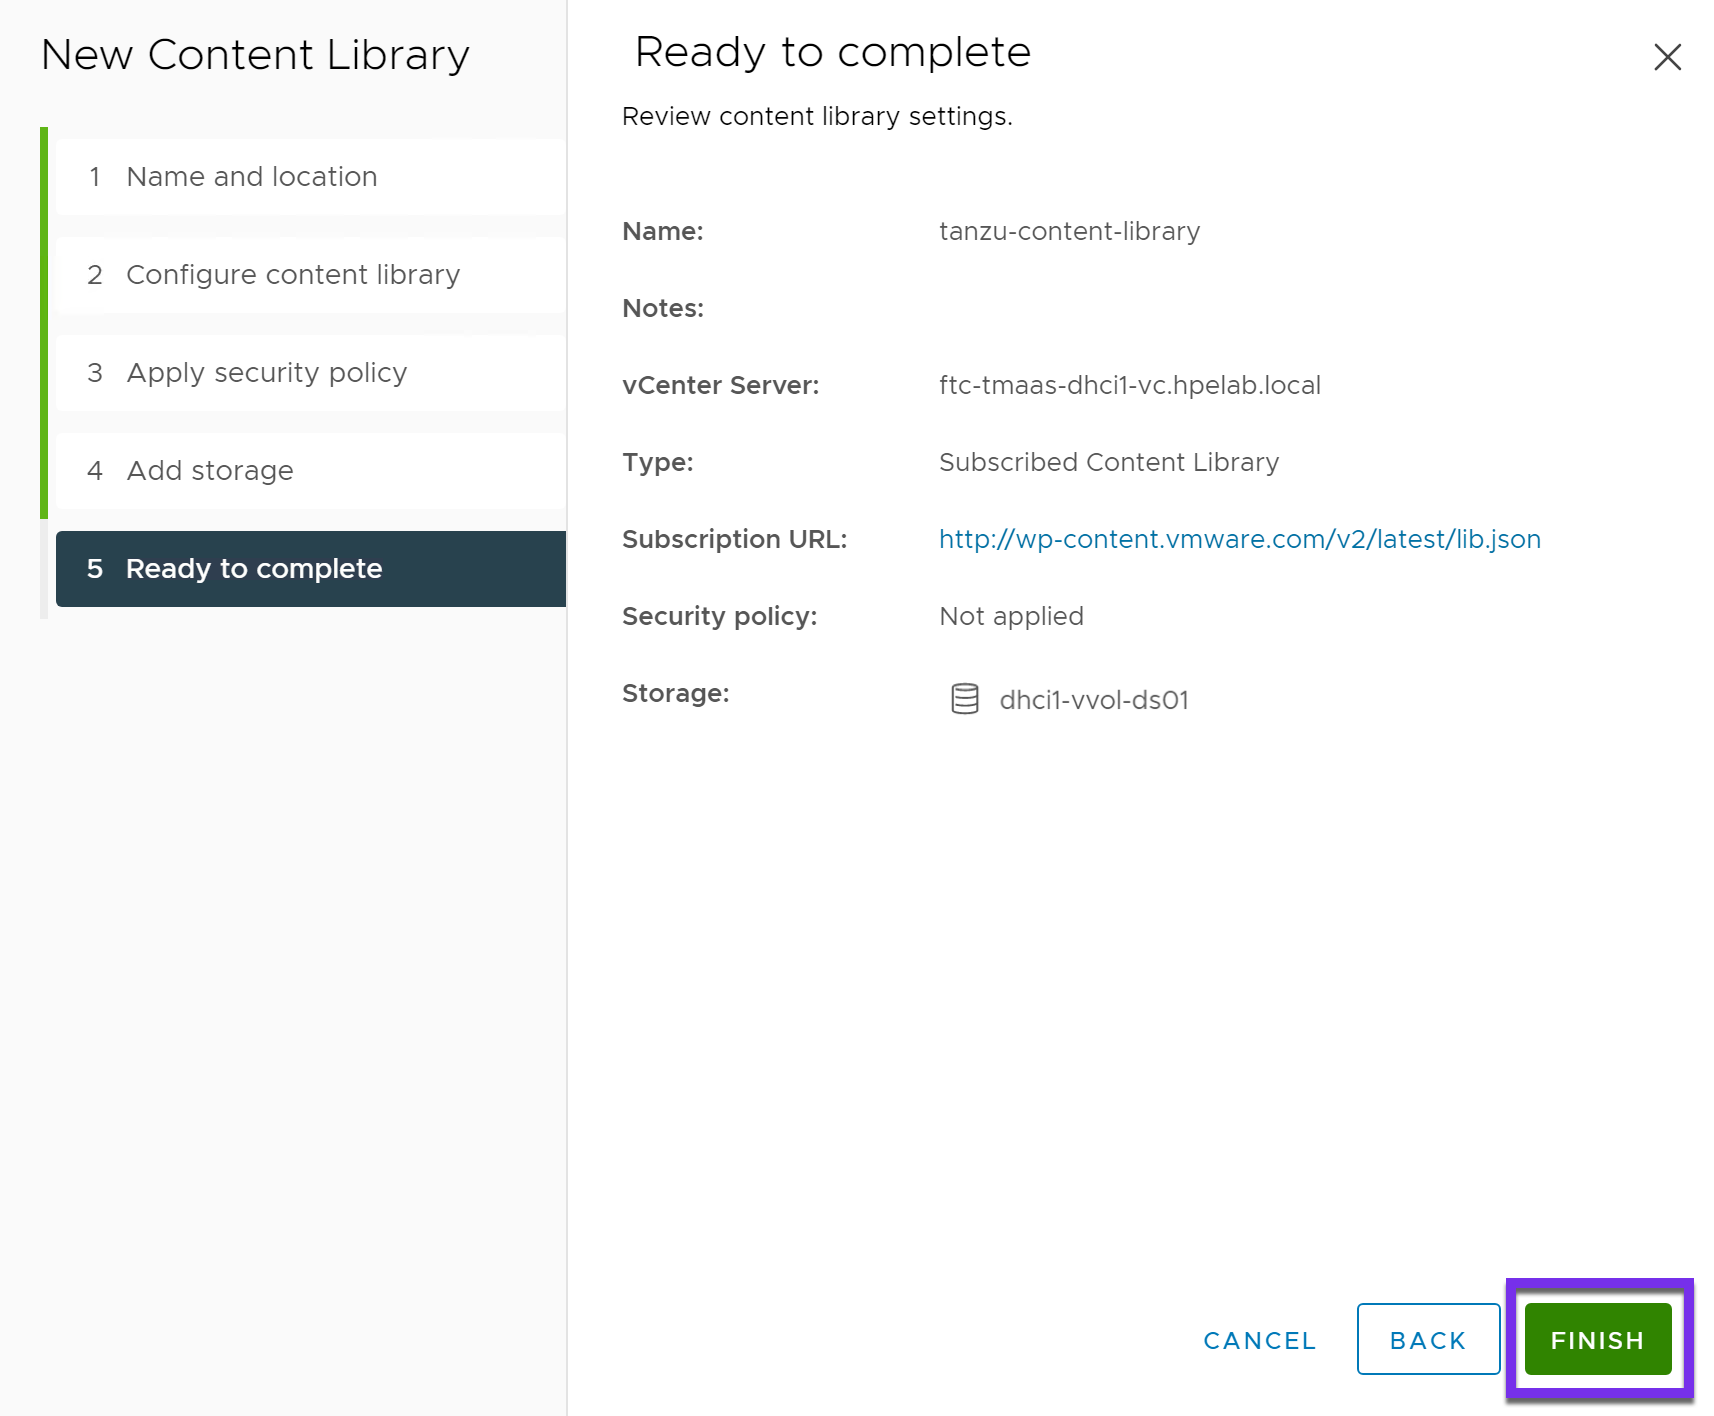Click the Subscribed Content Library type value
Screen dimensions: 1714x1416
[x=1108, y=462]
